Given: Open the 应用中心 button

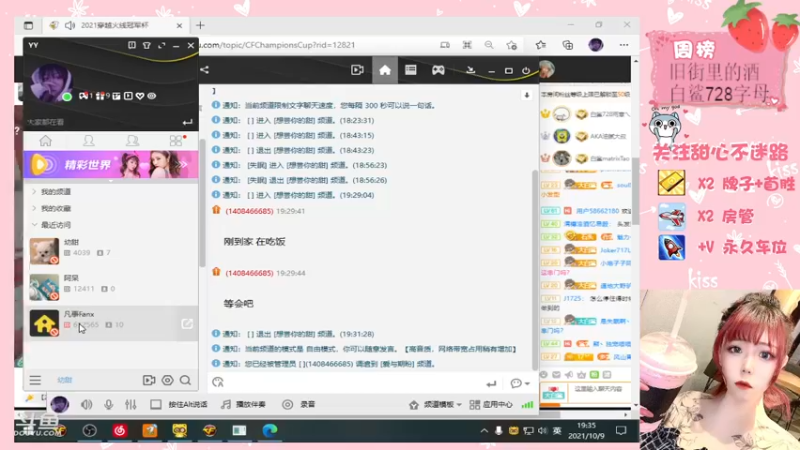Looking at the screenshot, I should [491, 405].
